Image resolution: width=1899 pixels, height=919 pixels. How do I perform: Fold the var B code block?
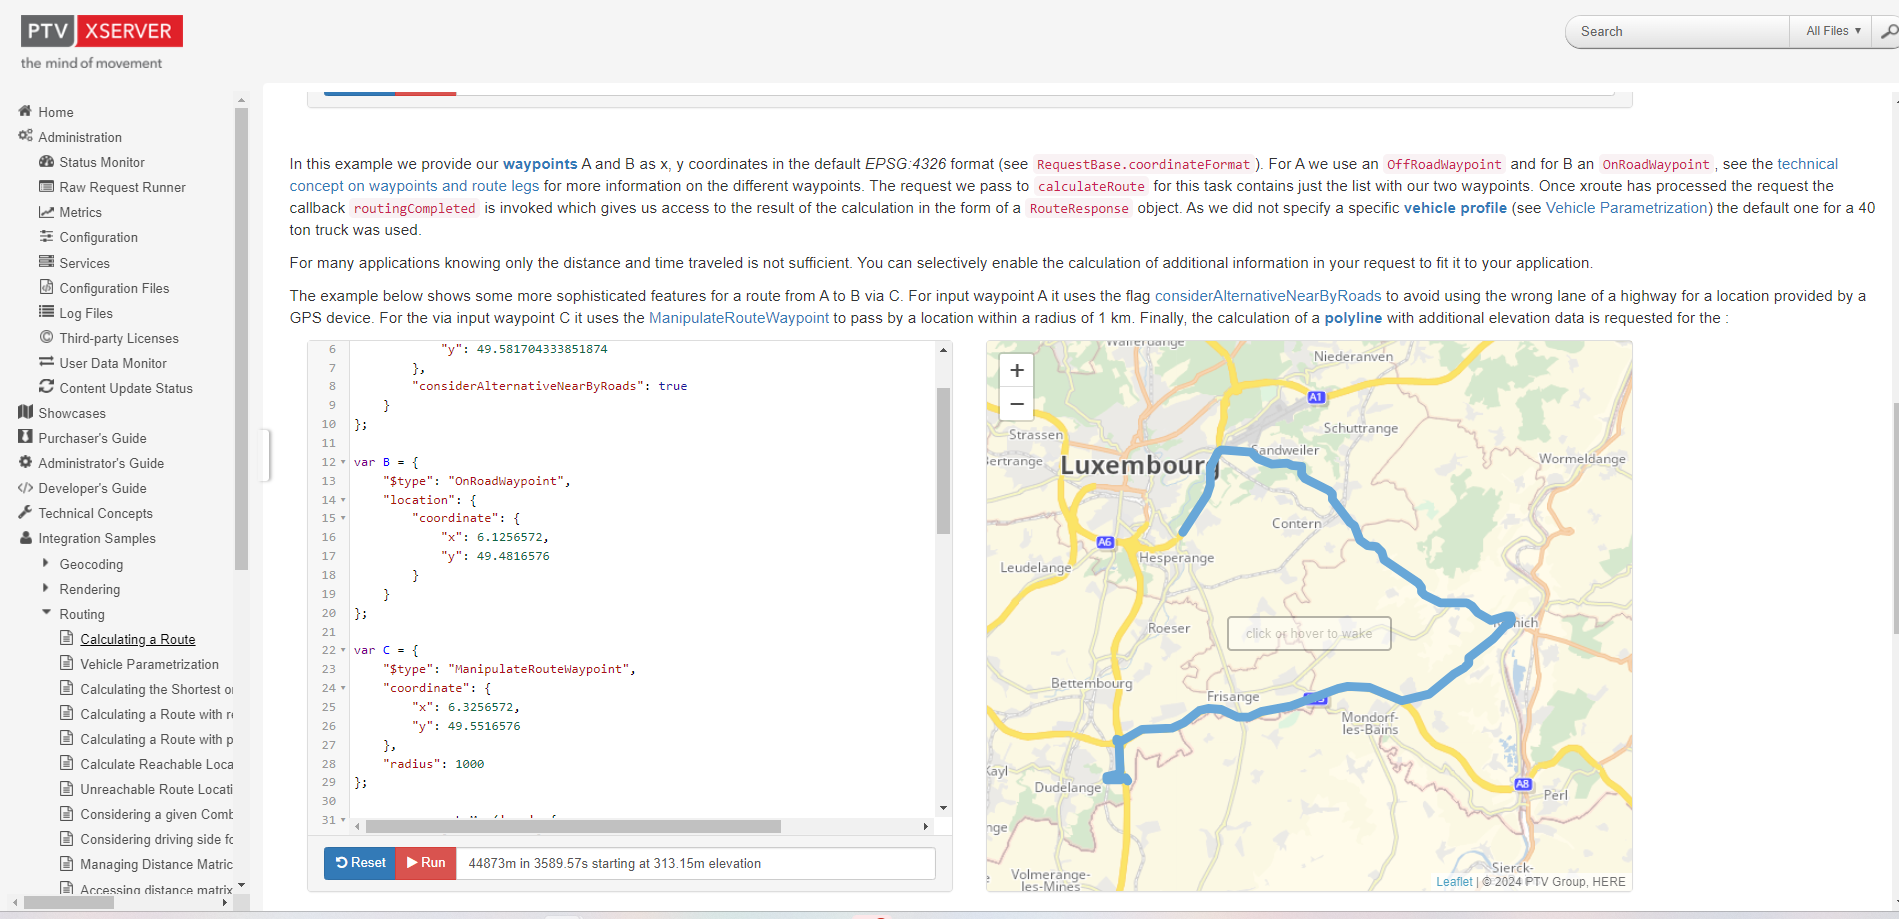(x=343, y=462)
